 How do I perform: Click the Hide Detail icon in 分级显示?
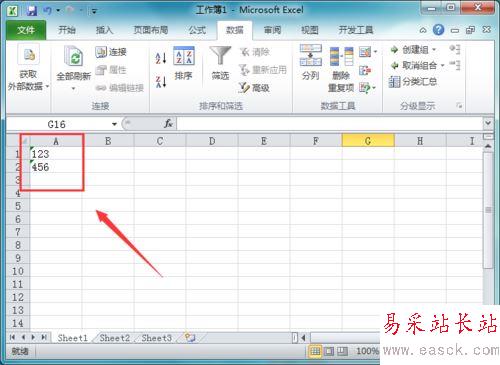[x=455, y=65]
